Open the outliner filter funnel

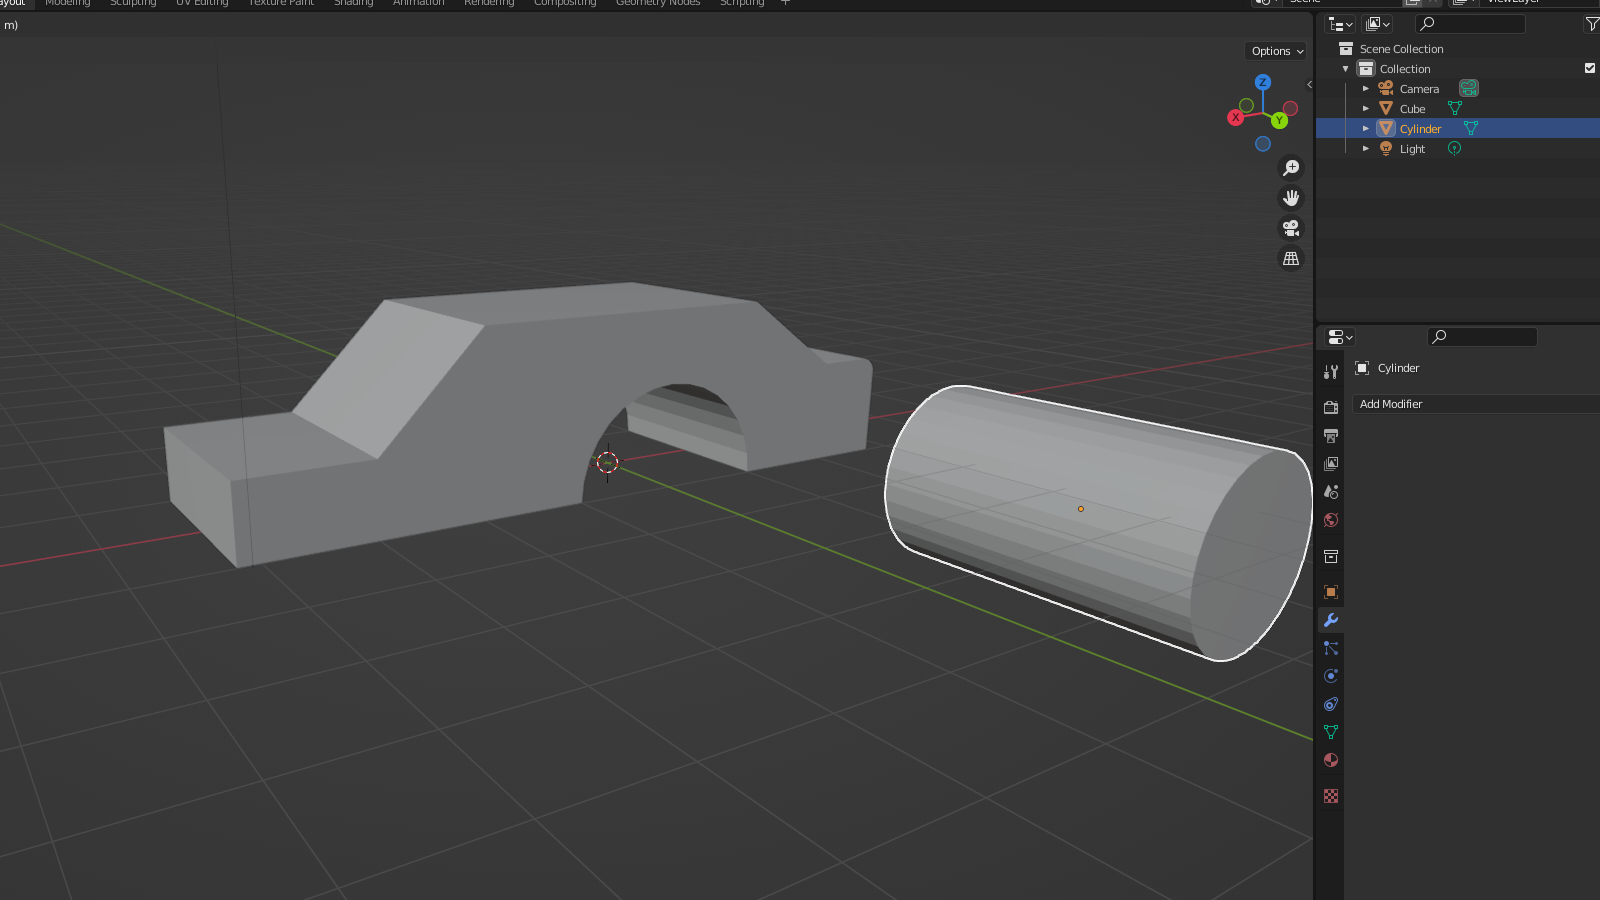click(x=1592, y=24)
